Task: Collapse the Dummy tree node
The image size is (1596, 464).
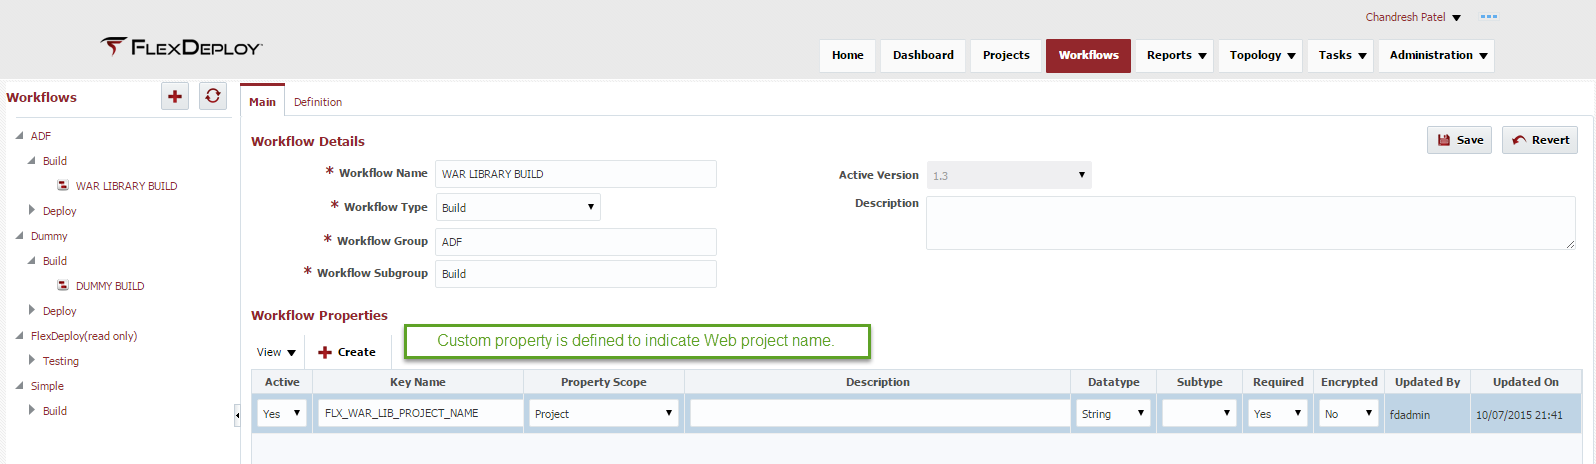Action: pyautogui.click(x=19, y=236)
